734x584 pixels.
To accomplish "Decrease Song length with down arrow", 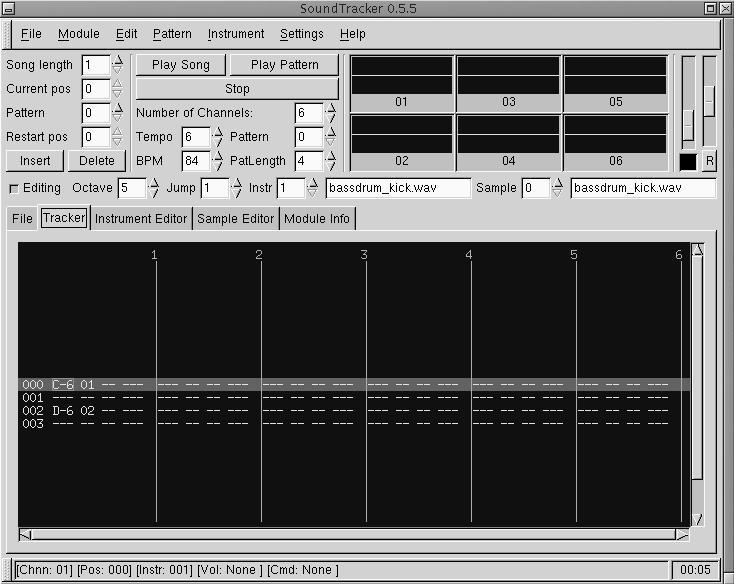I will pos(117,70).
